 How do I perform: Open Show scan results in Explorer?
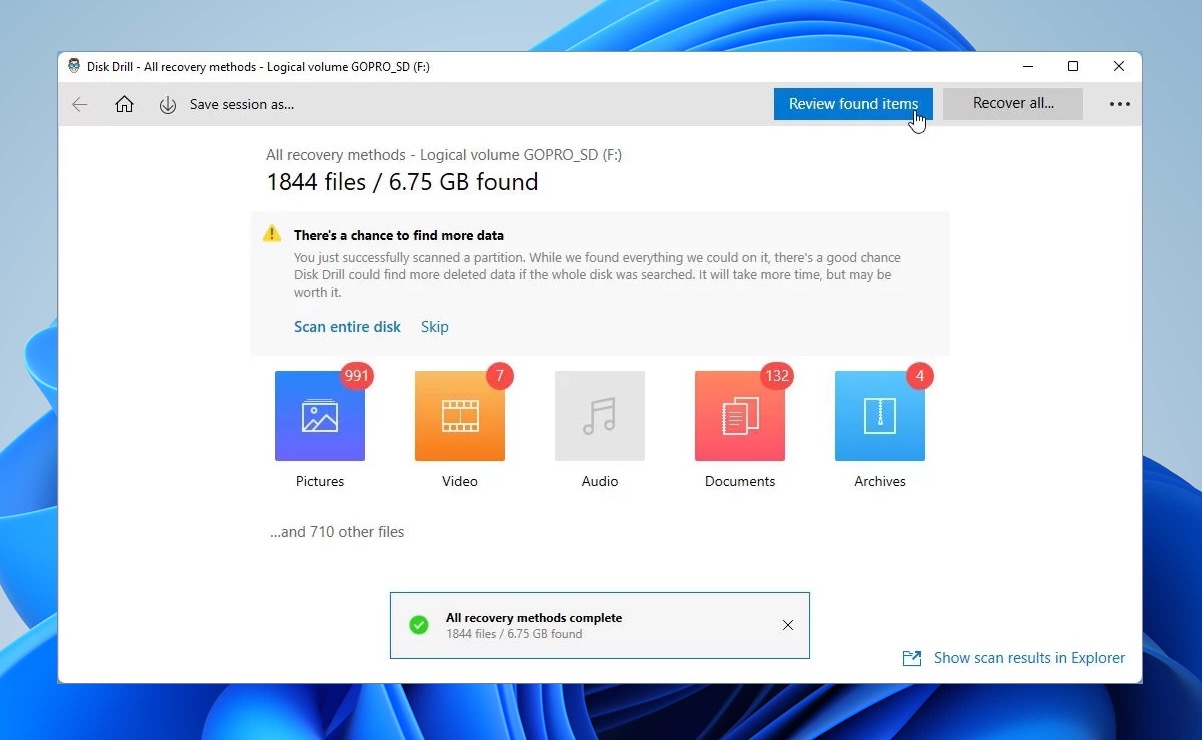click(1029, 658)
